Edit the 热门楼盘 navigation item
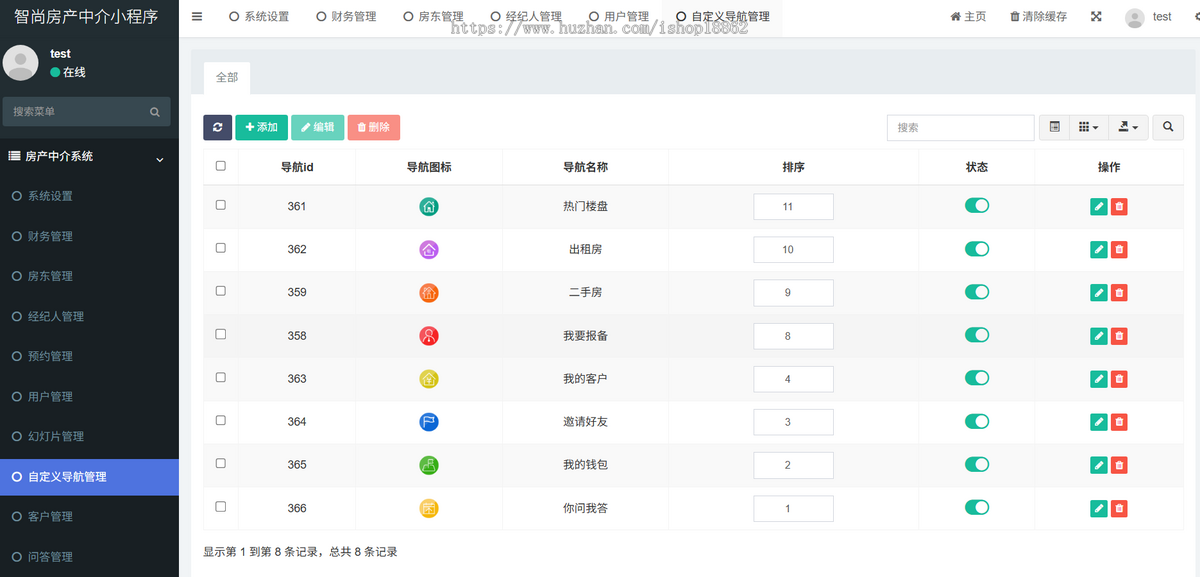Image resolution: width=1200 pixels, height=577 pixels. 1098,206
